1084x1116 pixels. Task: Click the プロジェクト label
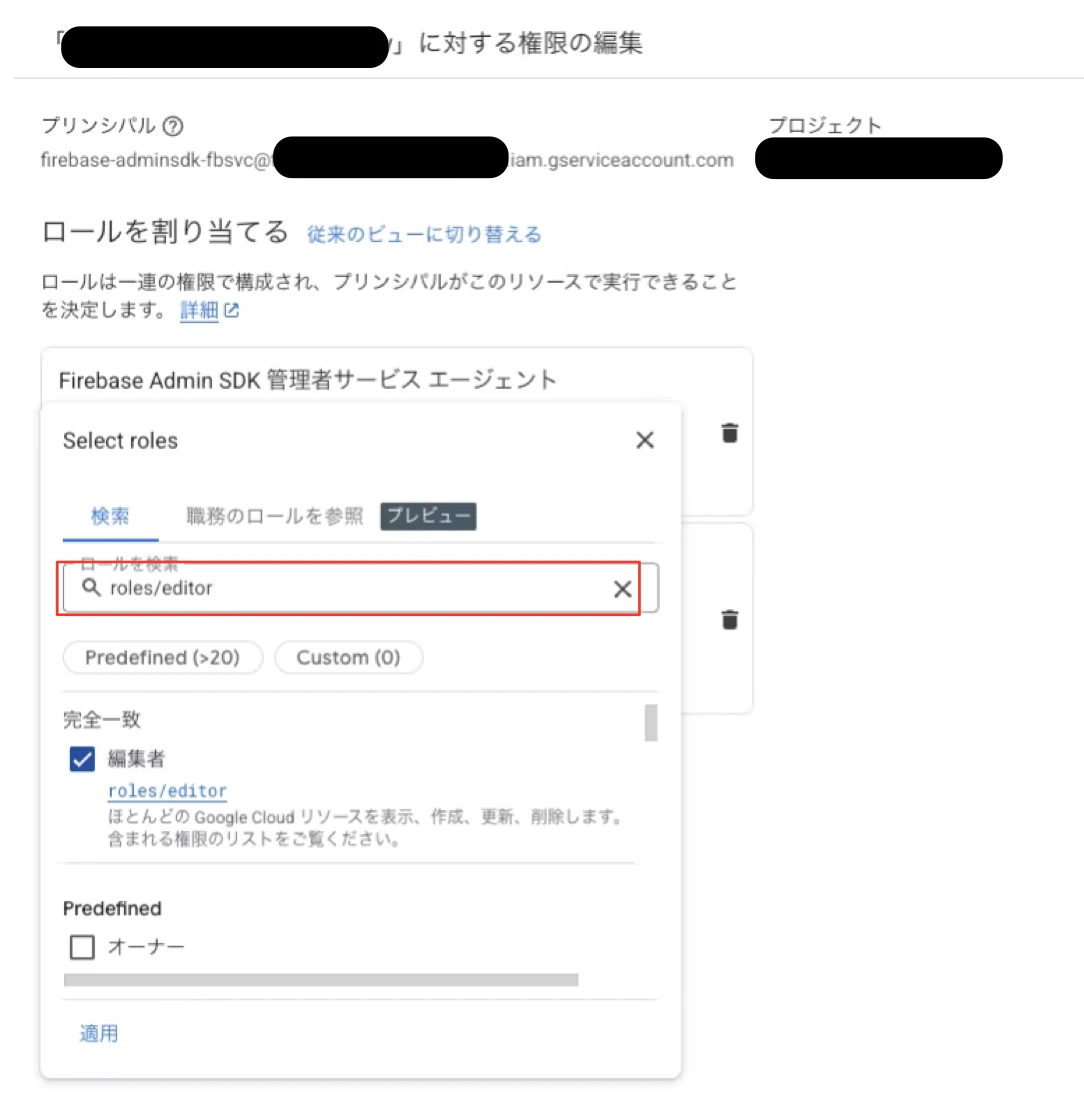[825, 126]
